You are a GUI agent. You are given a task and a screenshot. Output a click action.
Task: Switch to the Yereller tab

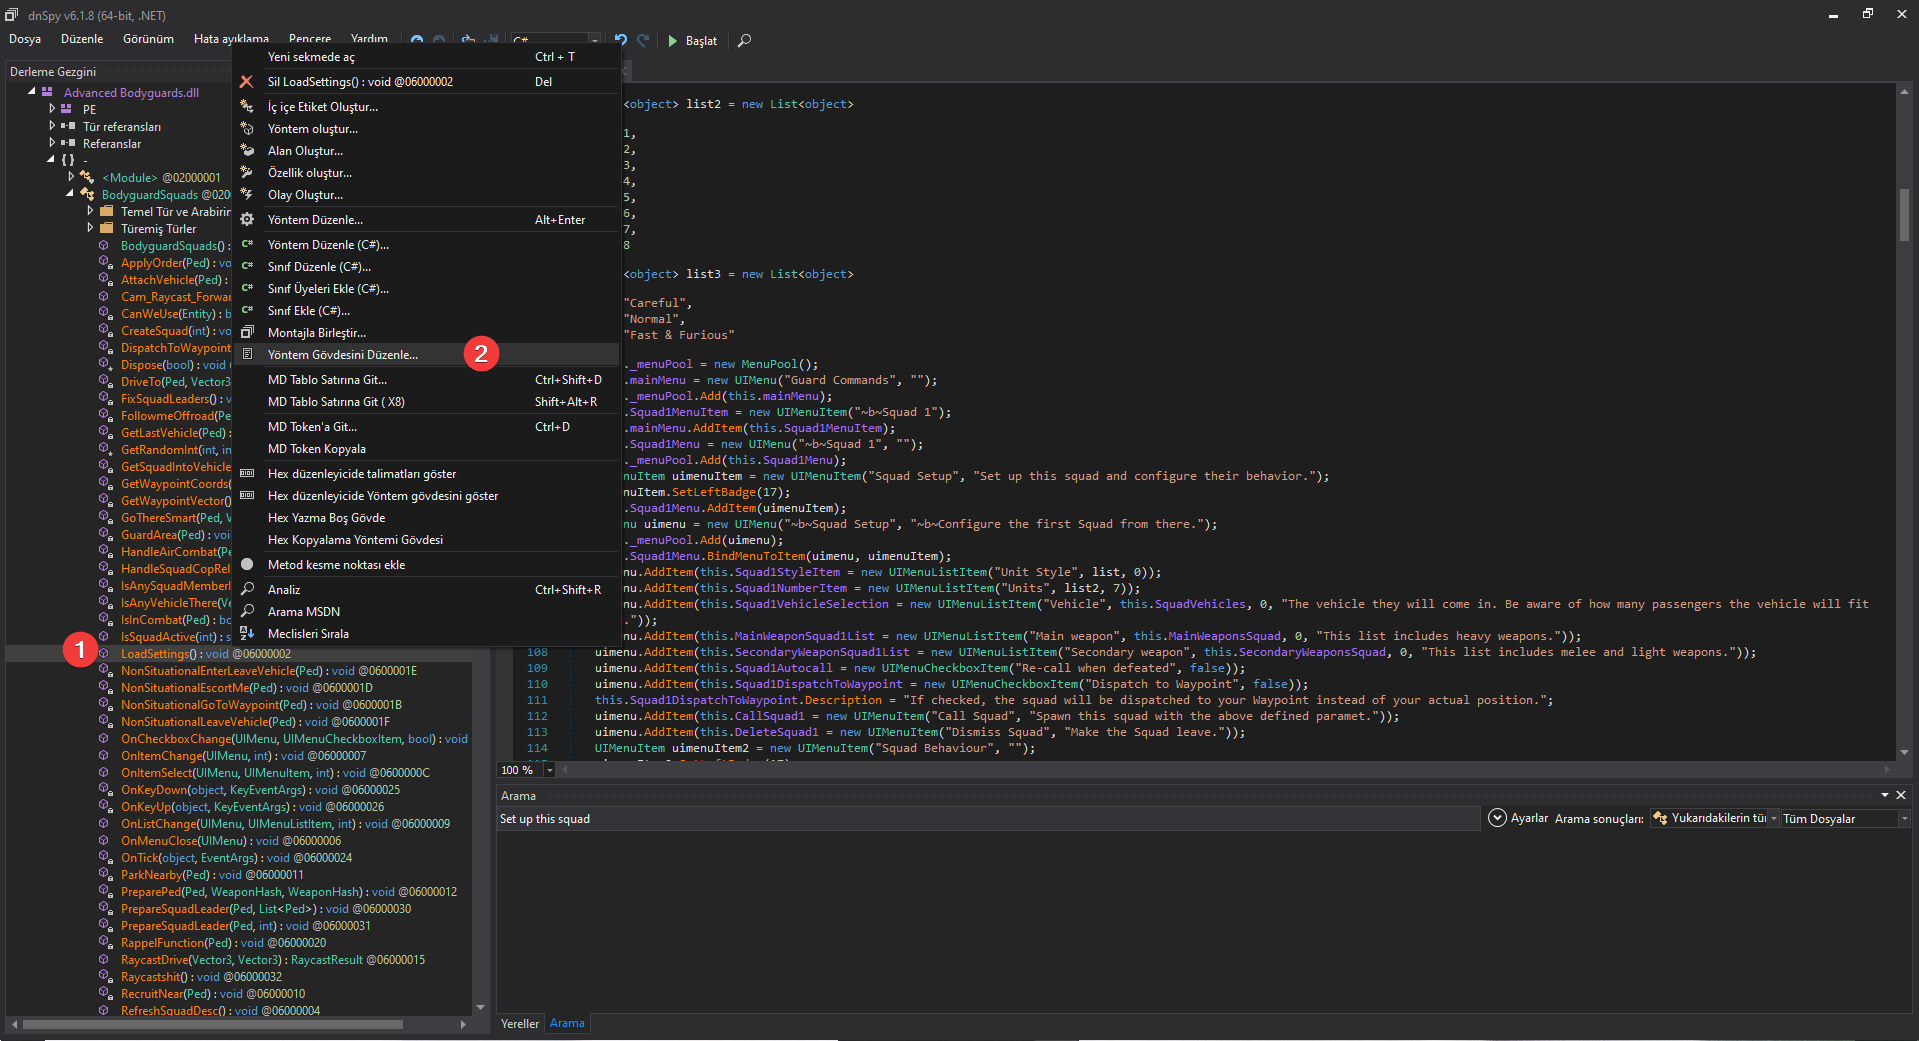(x=520, y=1023)
